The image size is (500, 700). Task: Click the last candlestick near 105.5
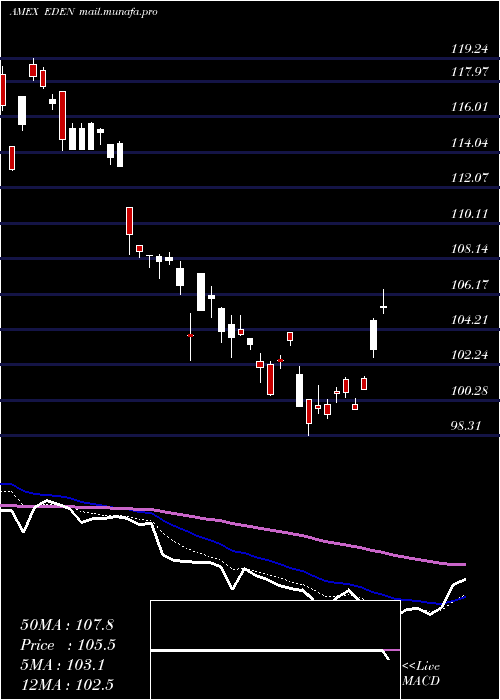pos(383,306)
